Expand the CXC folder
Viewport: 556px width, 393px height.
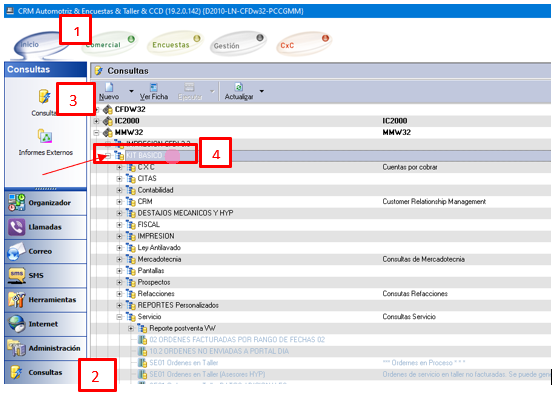coord(119,167)
